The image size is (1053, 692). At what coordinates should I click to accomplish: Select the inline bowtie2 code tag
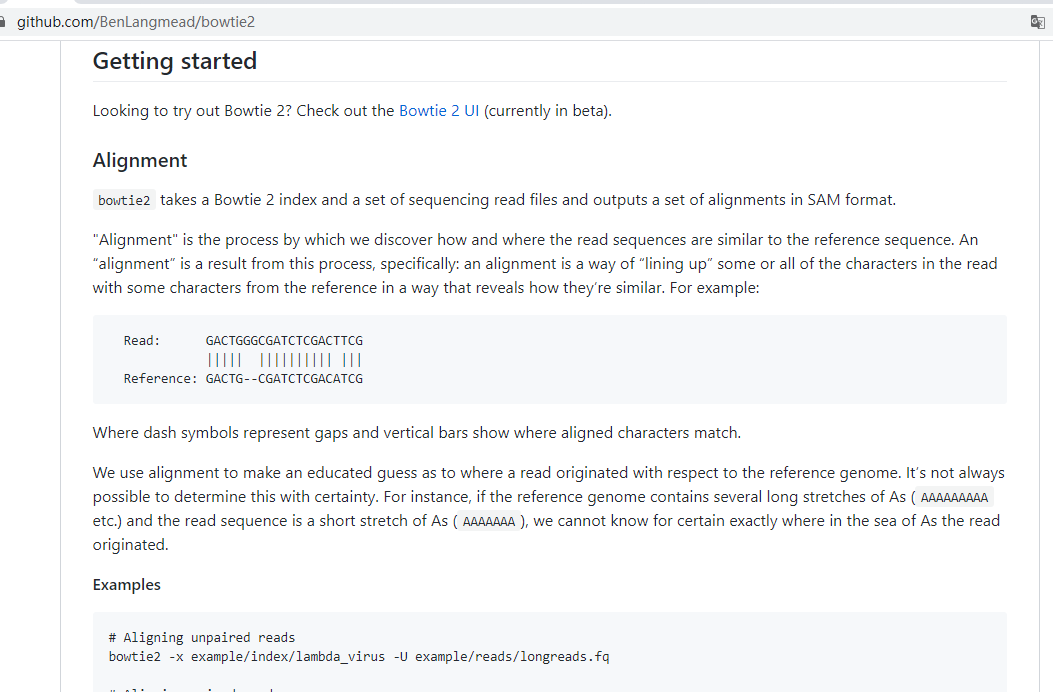[x=124, y=200]
